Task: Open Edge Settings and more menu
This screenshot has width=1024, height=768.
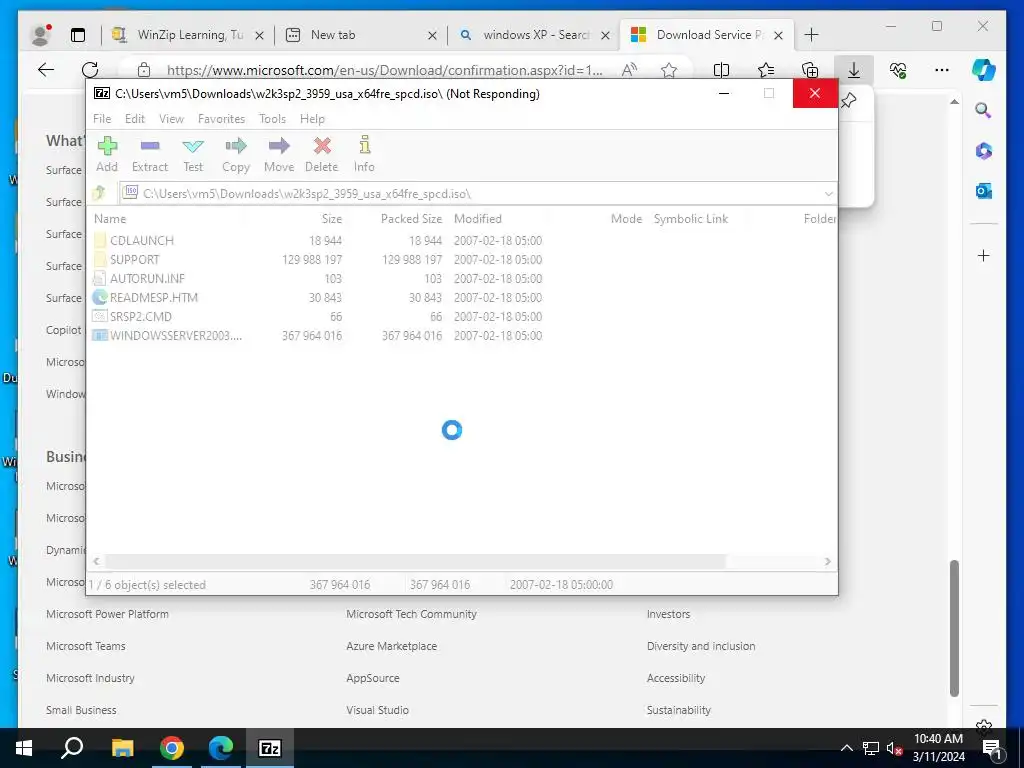Action: (942, 70)
